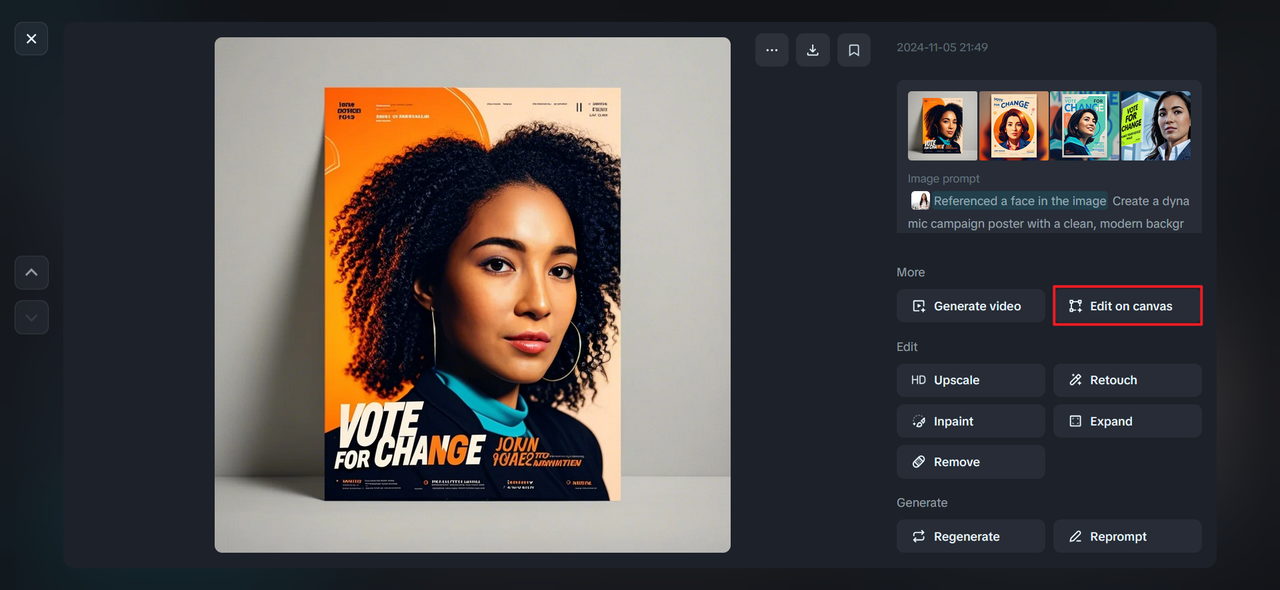Regenerate the image
This screenshot has width=1280, height=590.
pos(971,536)
